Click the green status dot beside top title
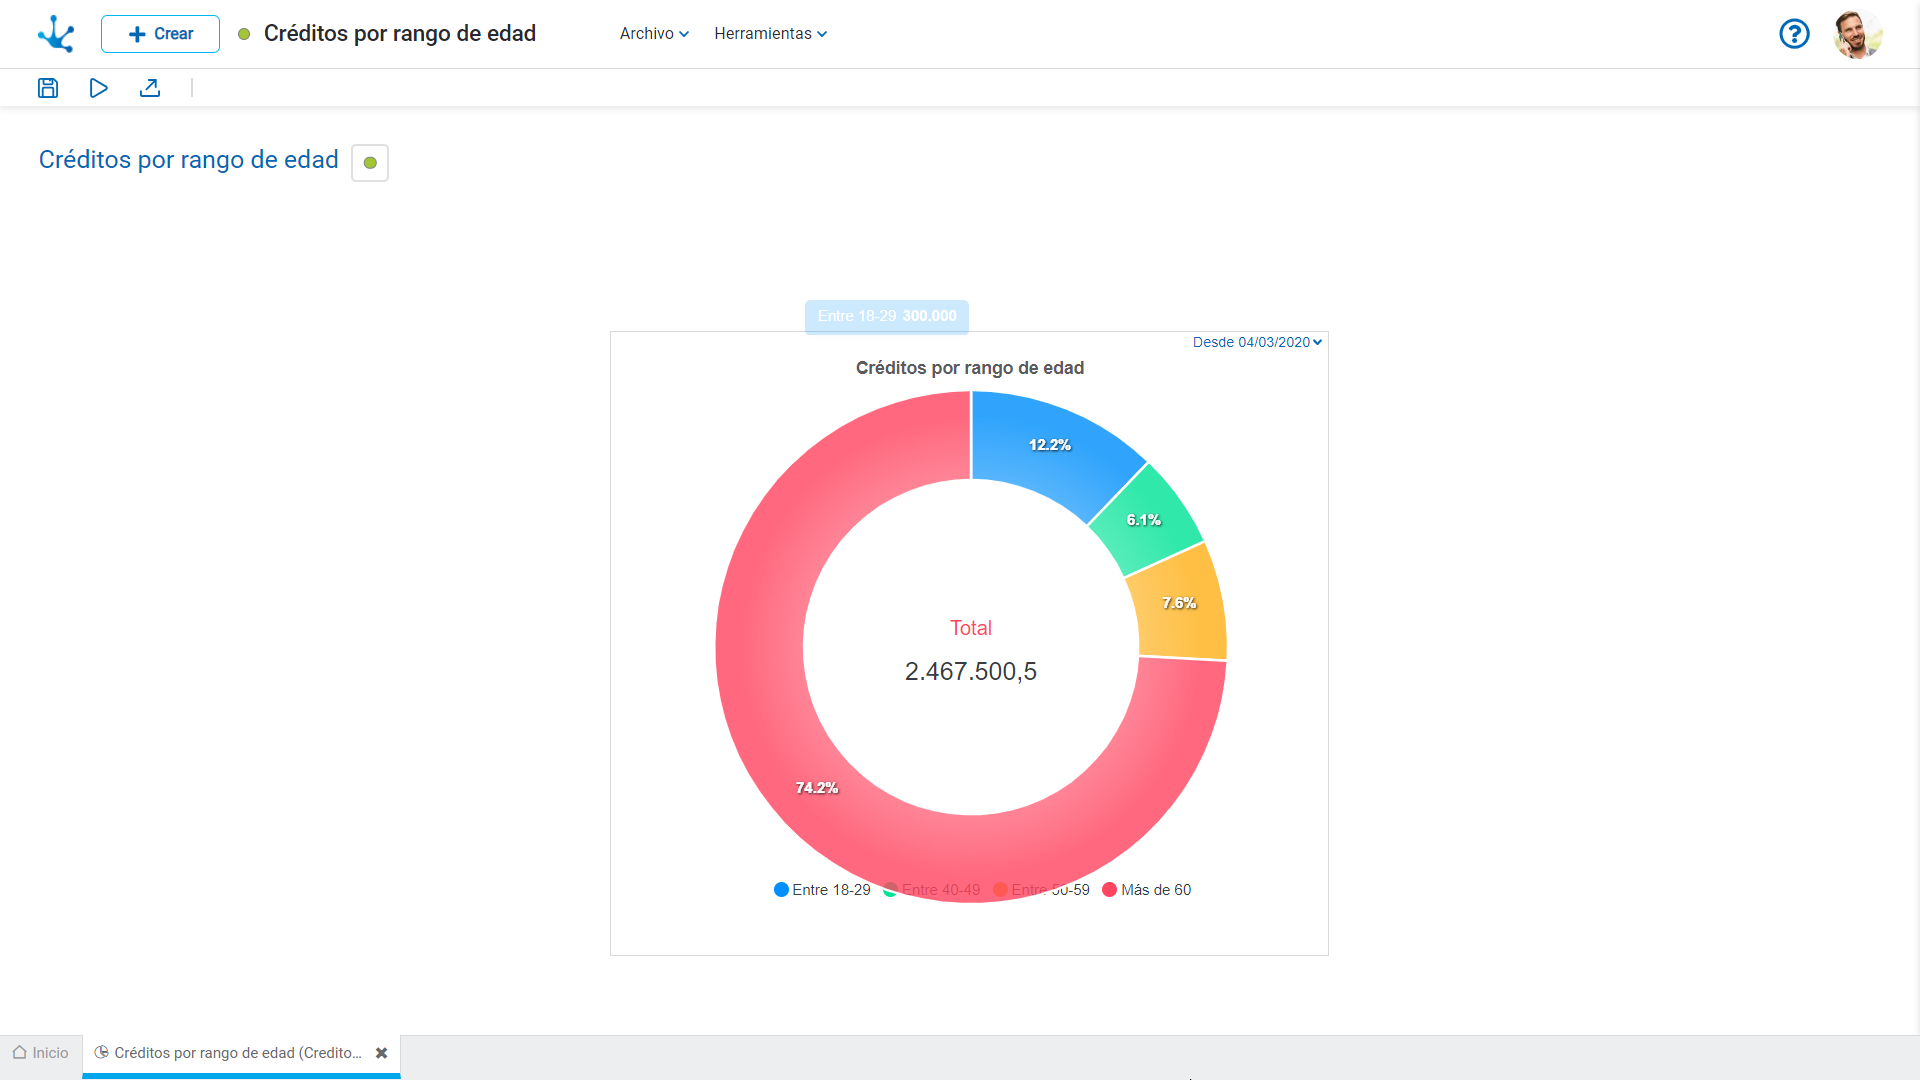 [244, 34]
